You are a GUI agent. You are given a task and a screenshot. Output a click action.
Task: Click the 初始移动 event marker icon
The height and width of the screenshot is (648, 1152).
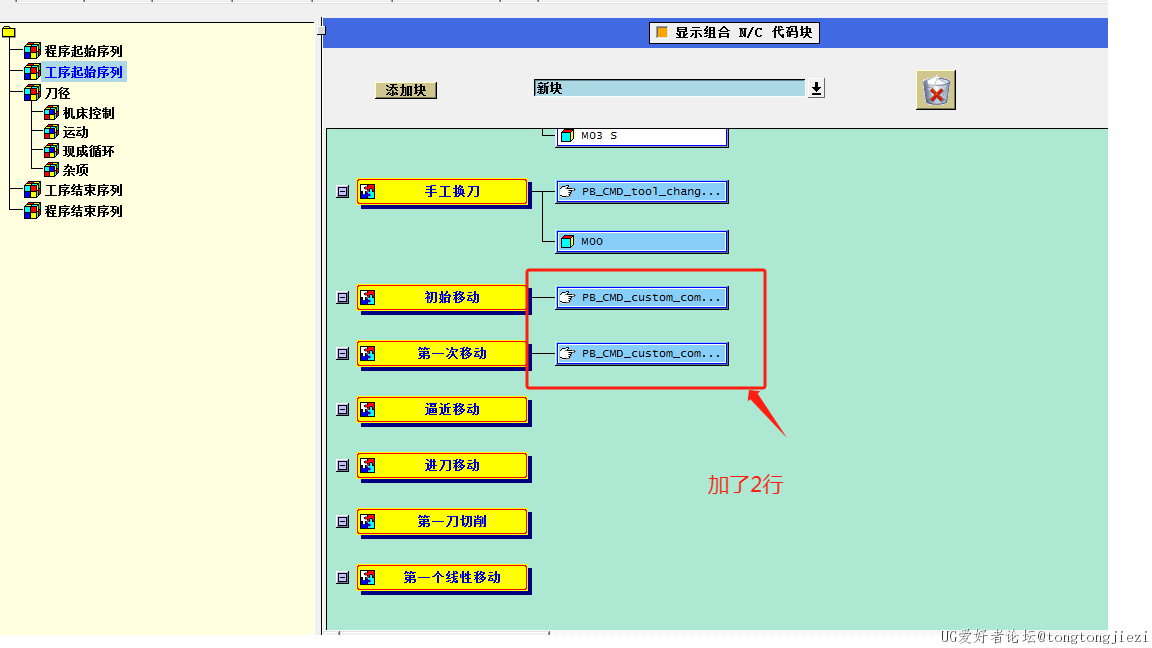[367, 298]
